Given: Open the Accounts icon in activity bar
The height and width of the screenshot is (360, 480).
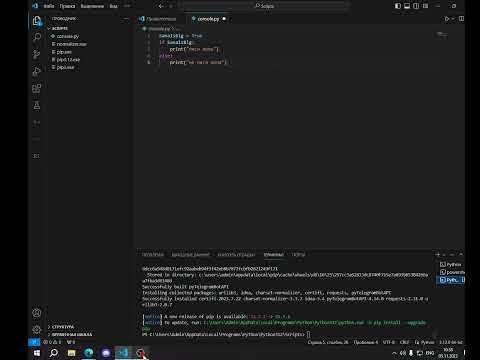Looking at the screenshot, I should click(x=37, y=313).
